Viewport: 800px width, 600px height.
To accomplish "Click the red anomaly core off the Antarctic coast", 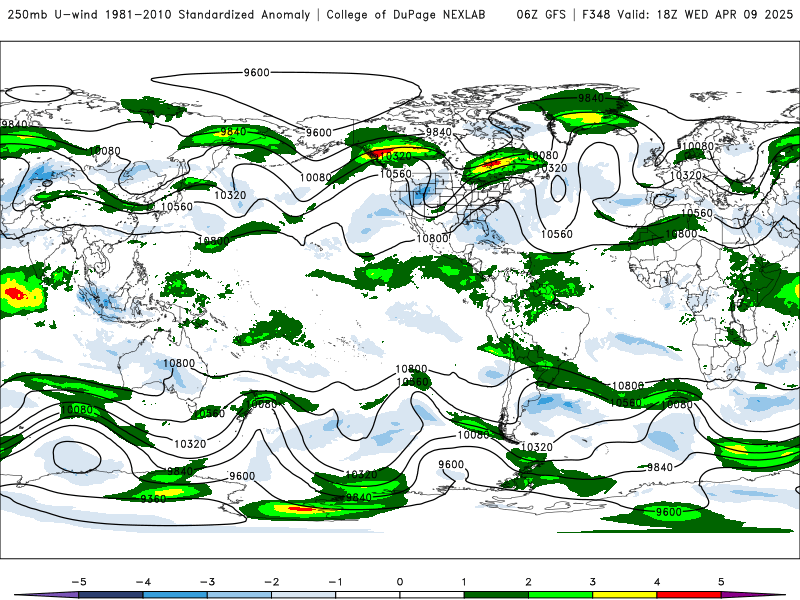I will (301, 509).
